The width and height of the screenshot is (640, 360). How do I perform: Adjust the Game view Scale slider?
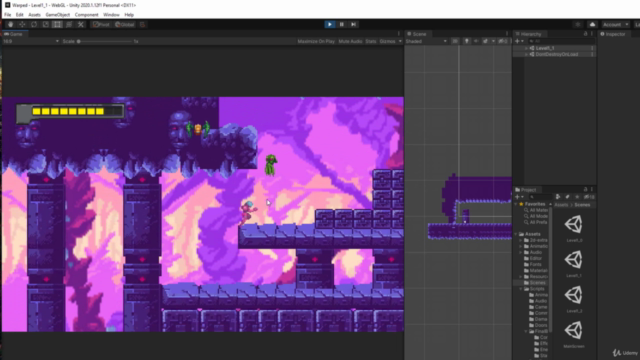pos(105,41)
